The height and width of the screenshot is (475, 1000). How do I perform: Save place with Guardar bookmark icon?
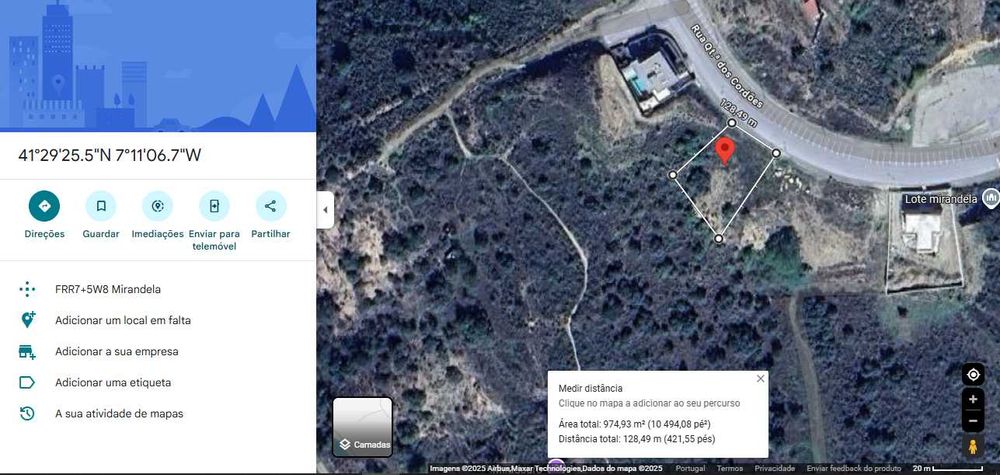(x=101, y=206)
